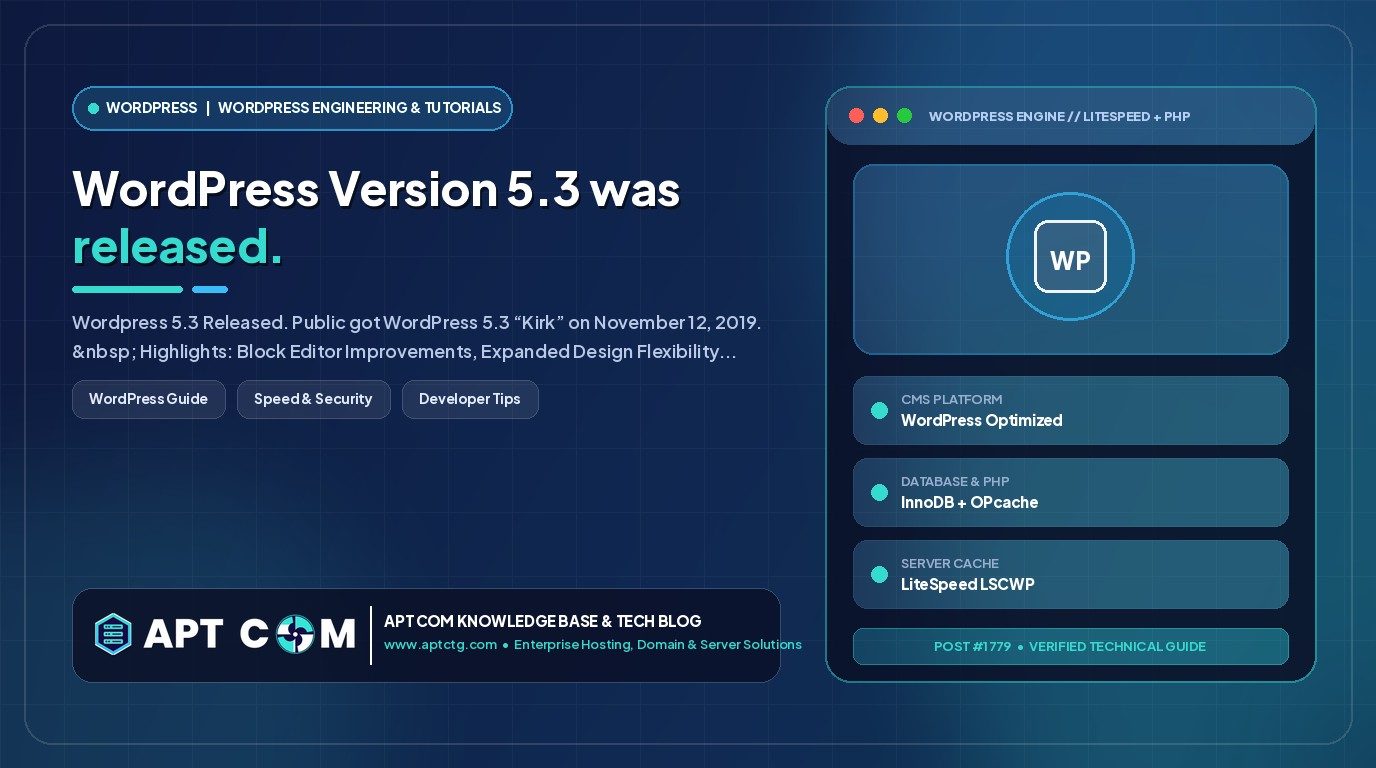Click "APT COM KNOWLEDGE BASE & TECH BLOG" text

(543, 621)
